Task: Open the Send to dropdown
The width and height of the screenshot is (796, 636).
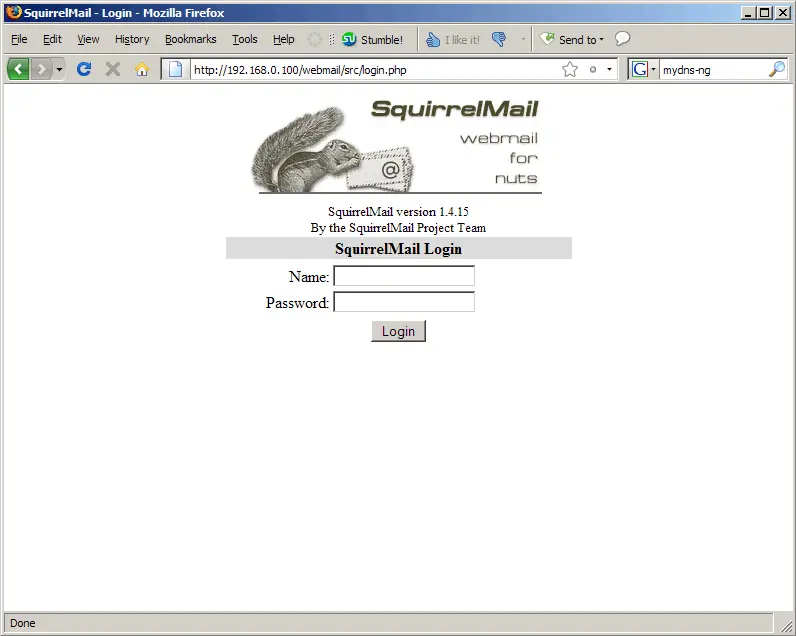Action: [x=572, y=40]
